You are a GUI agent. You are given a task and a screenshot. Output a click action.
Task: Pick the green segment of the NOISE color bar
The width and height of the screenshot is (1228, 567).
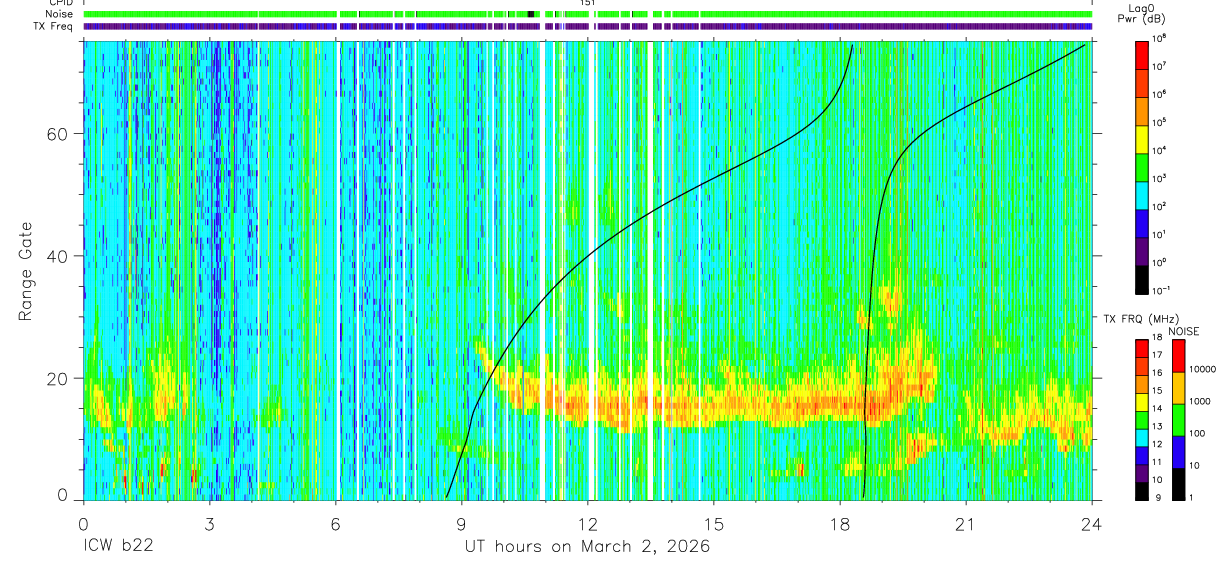pyautogui.click(x=1177, y=420)
